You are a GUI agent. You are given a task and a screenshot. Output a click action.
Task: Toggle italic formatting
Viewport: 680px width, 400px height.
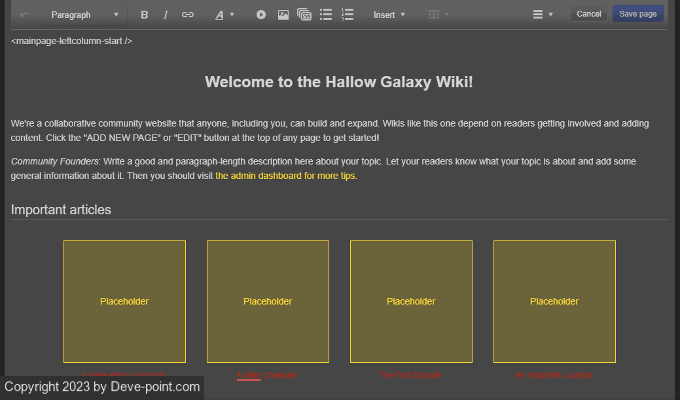(165, 15)
